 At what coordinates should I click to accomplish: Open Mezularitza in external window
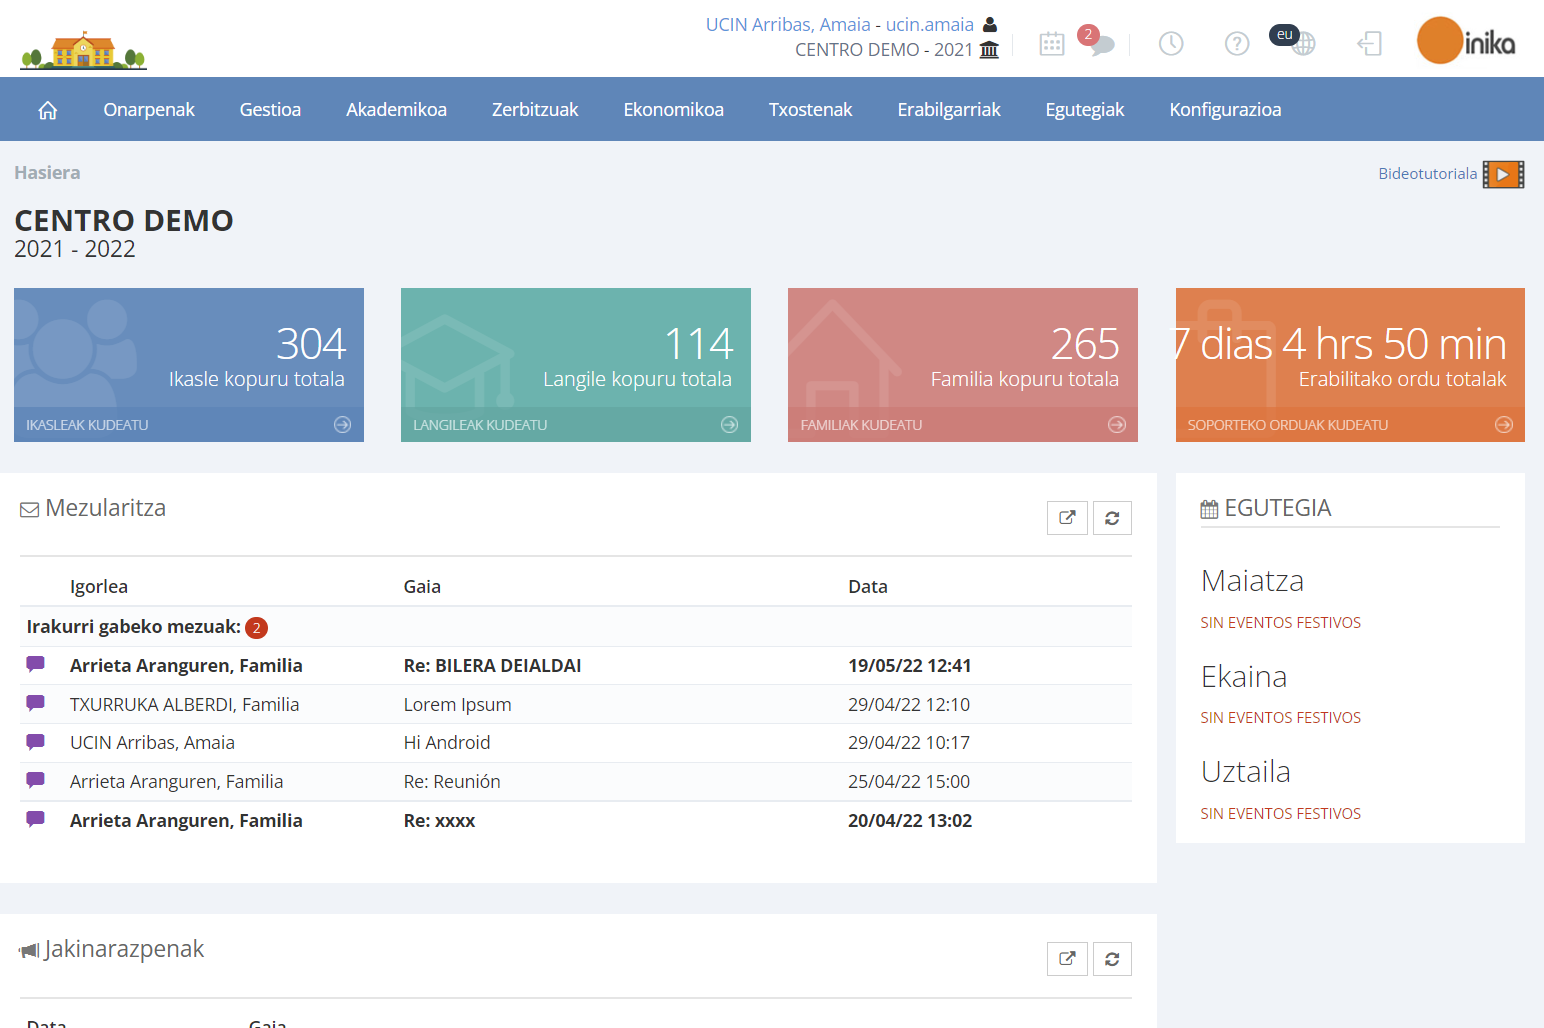(x=1067, y=518)
